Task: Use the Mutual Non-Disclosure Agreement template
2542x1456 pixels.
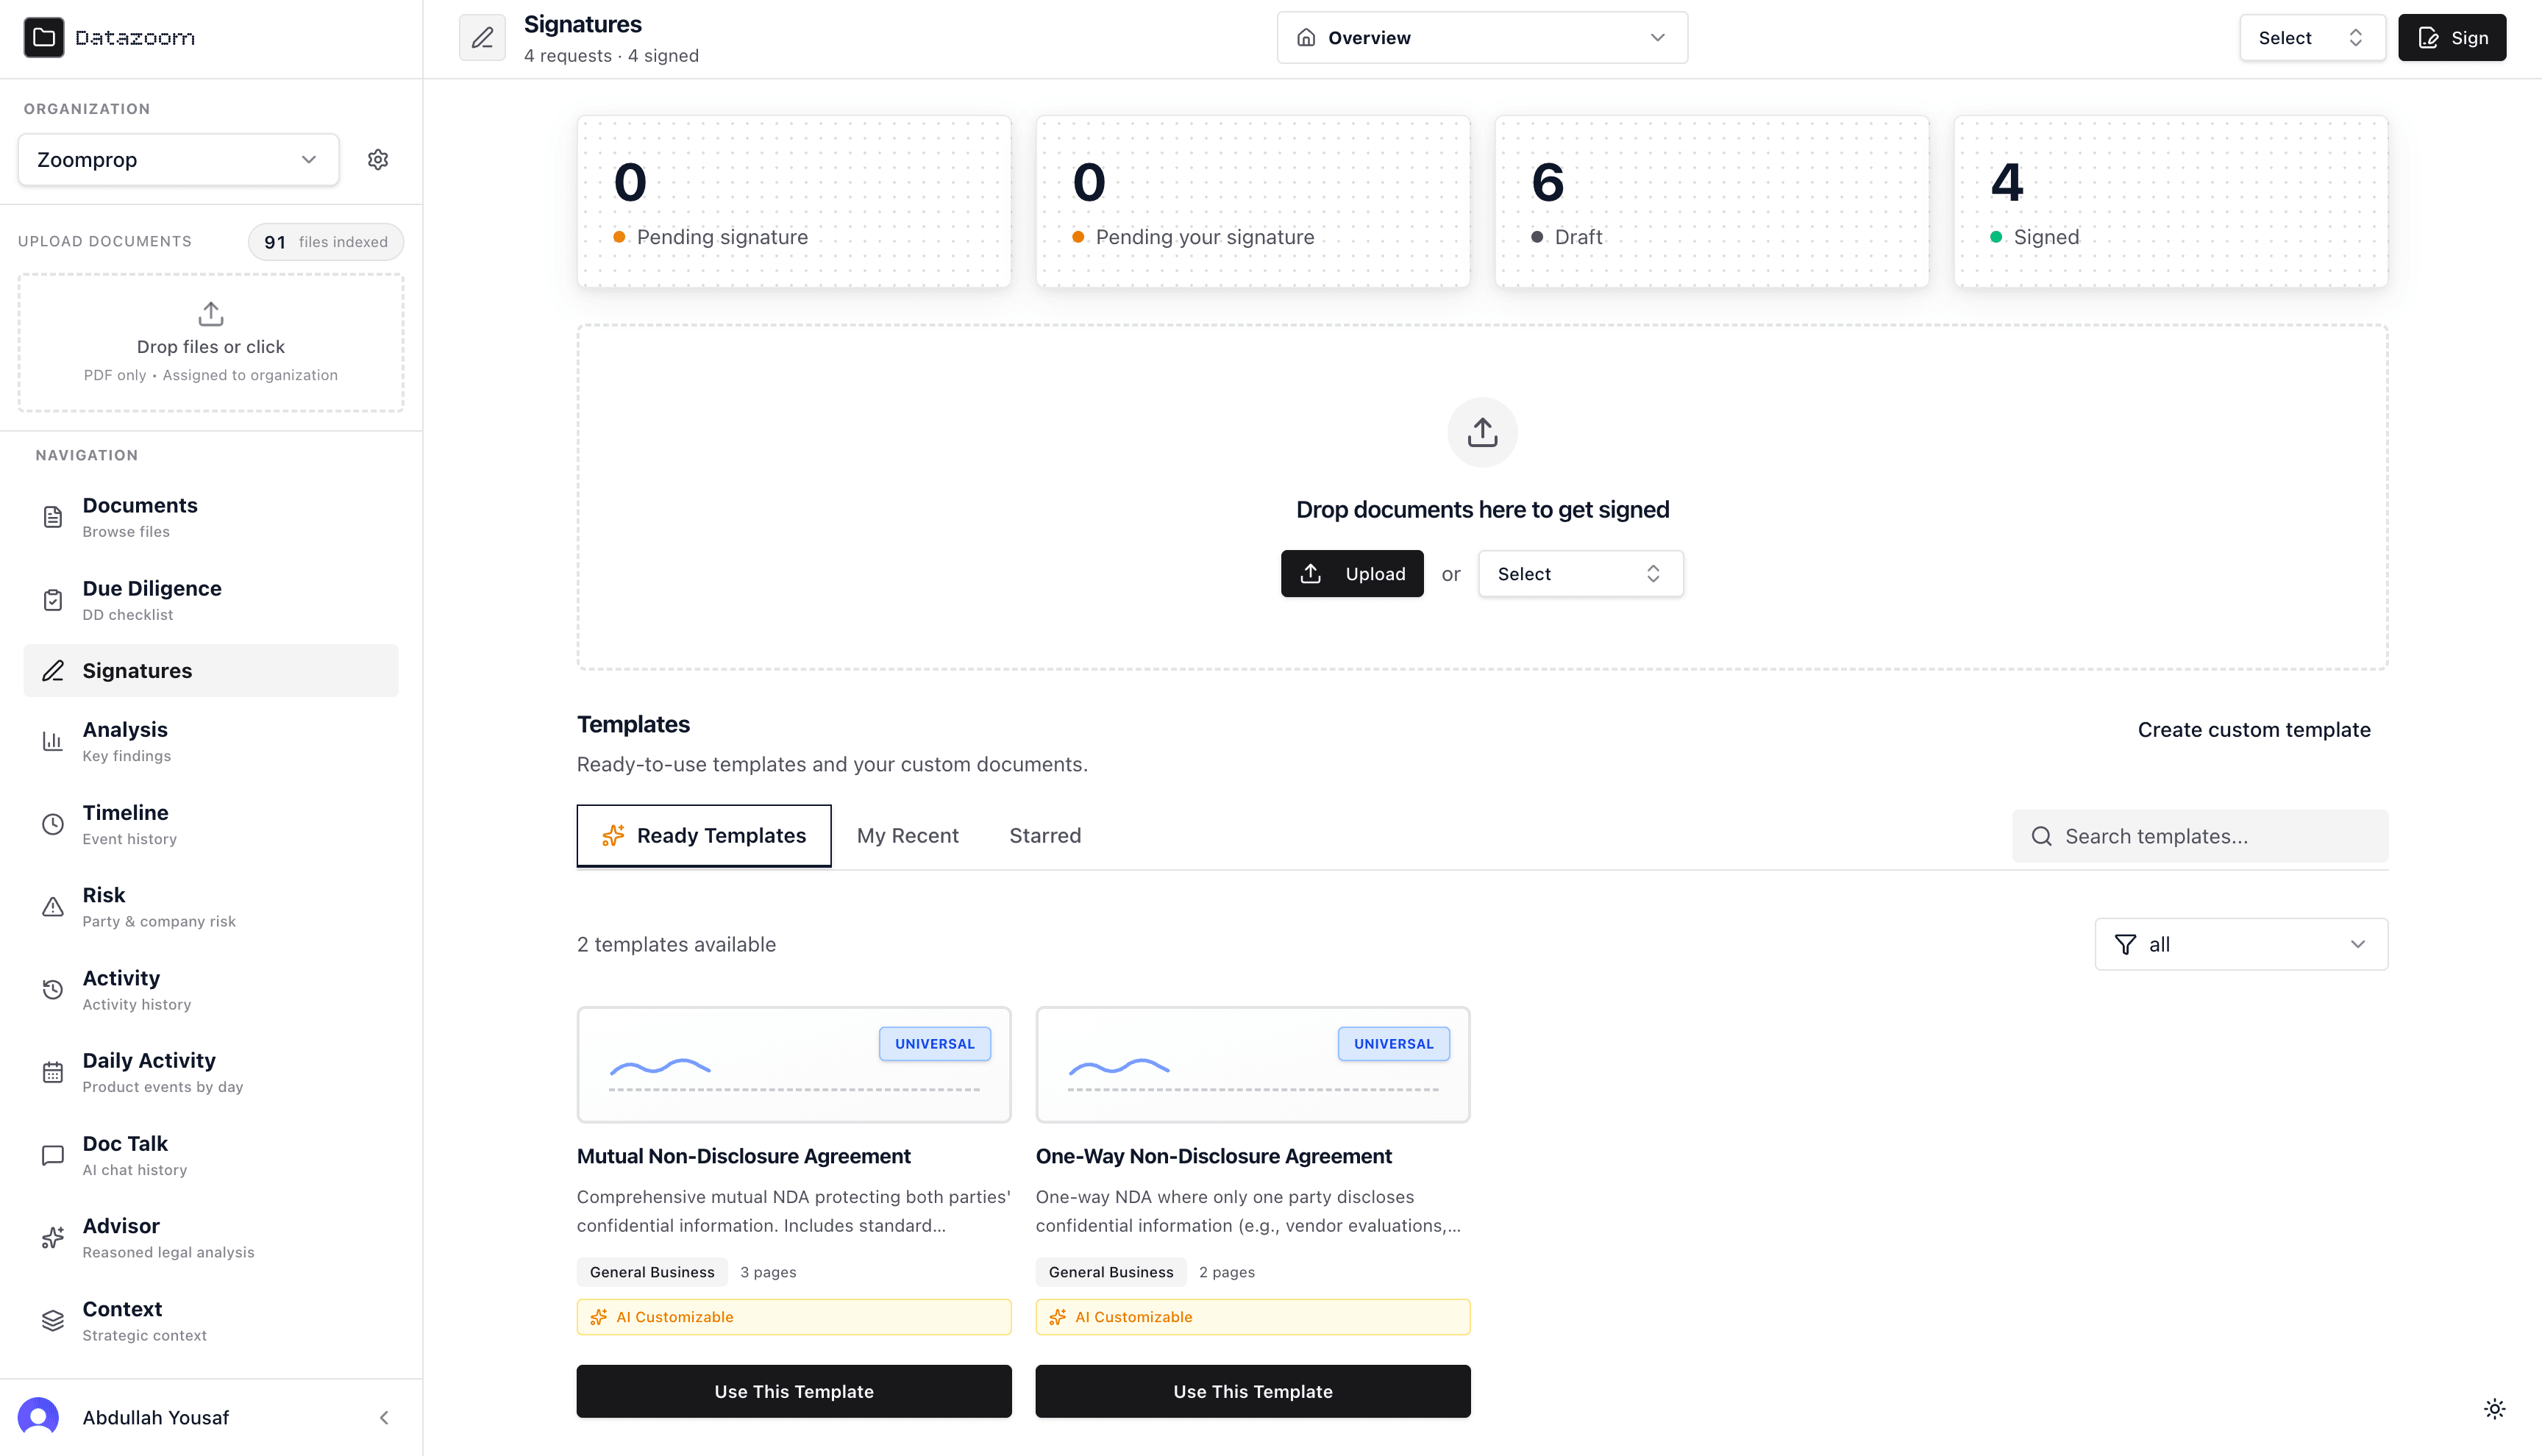Action: (x=794, y=1391)
